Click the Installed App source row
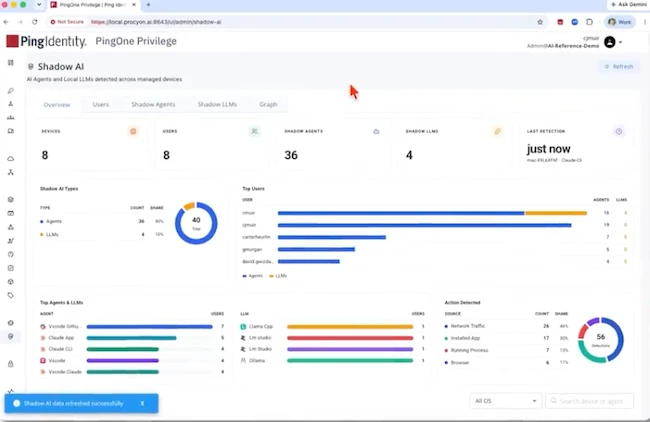650x422 pixels. click(x=506, y=338)
